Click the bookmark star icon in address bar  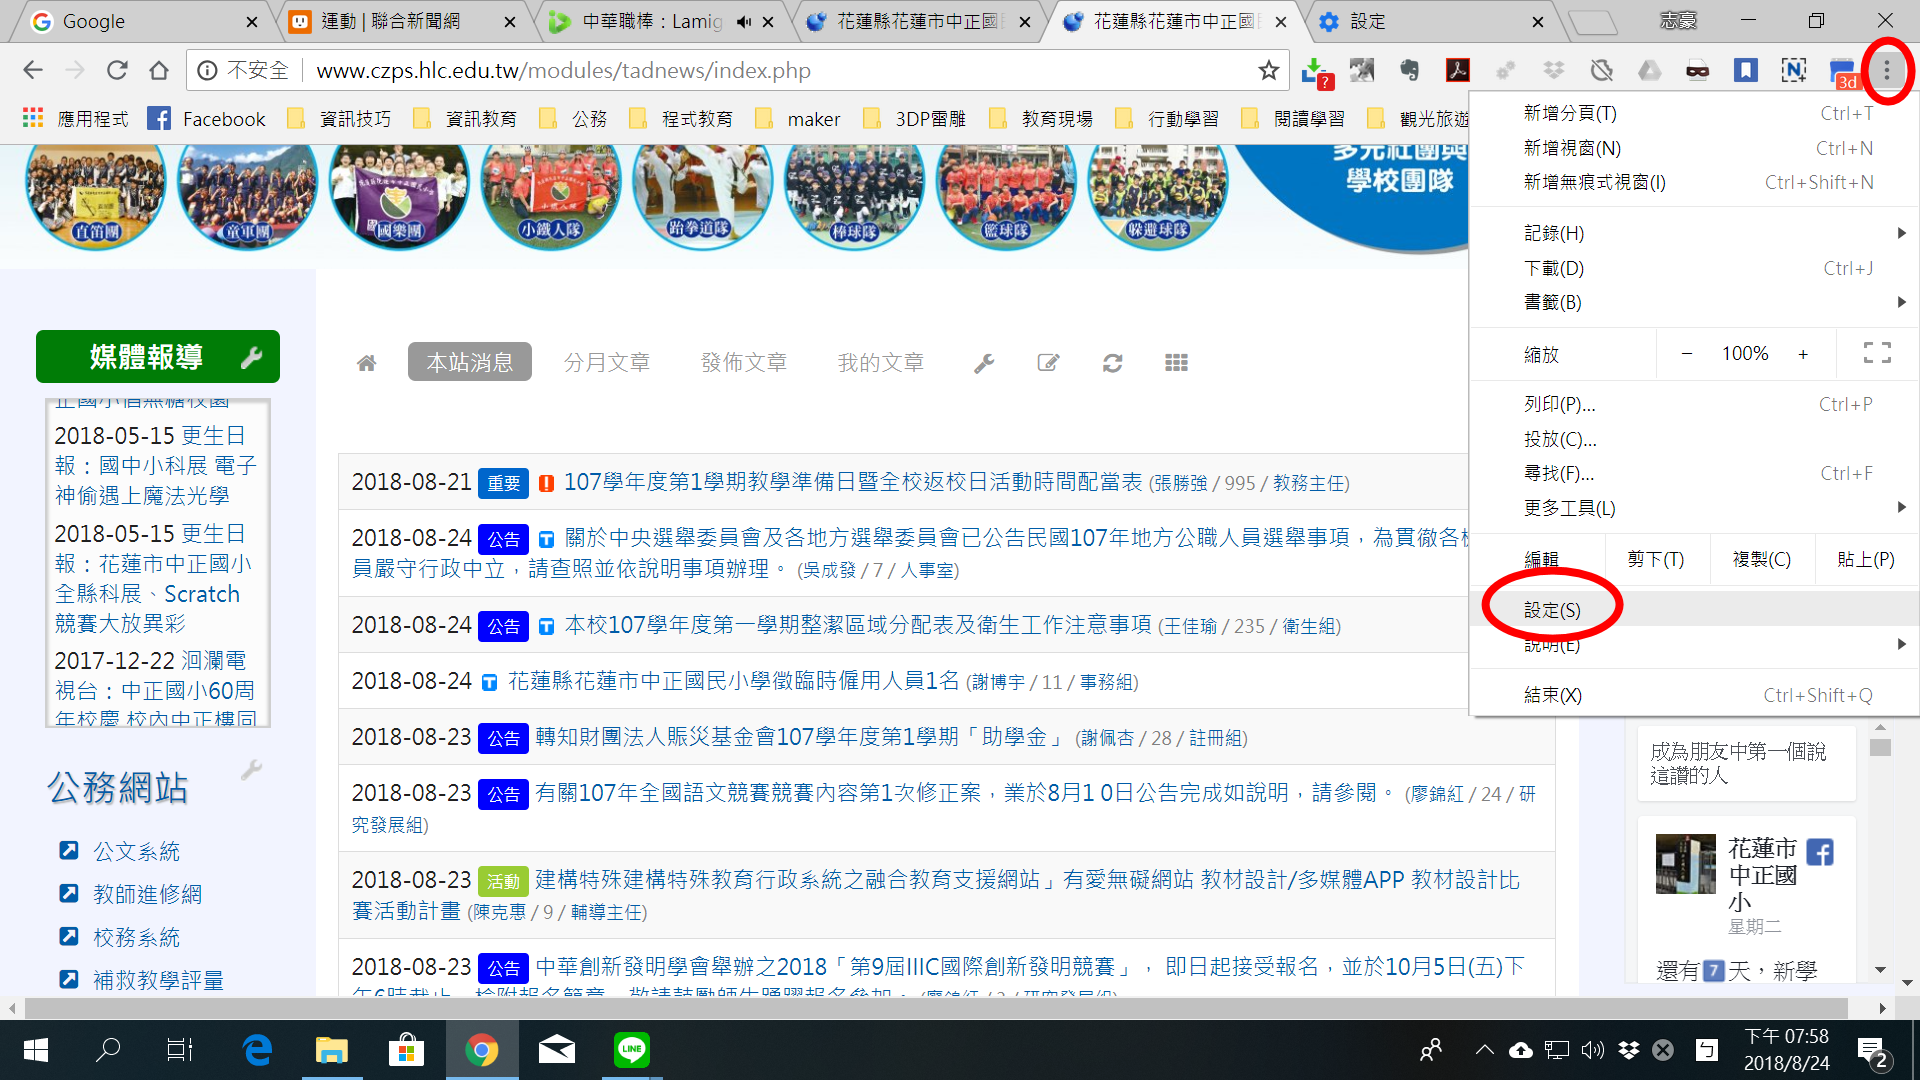(1268, 70)
